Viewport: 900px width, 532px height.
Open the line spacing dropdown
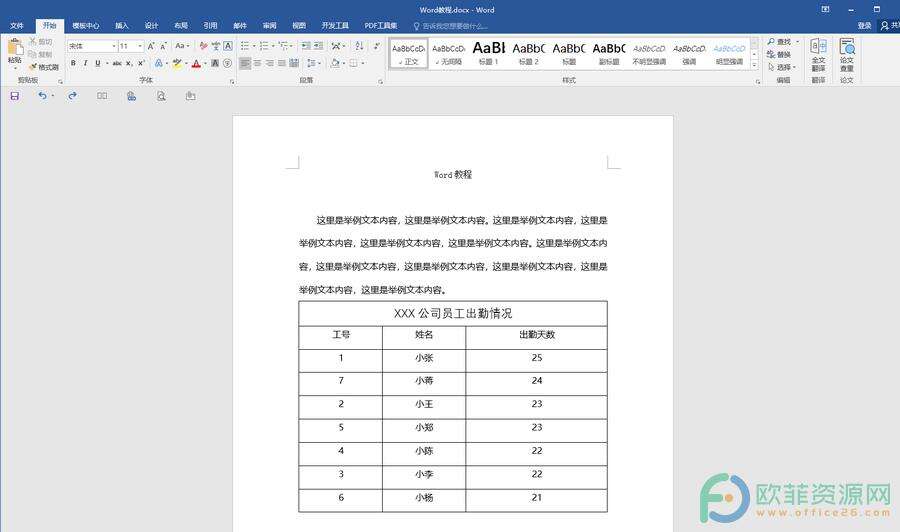coord(313,63)
